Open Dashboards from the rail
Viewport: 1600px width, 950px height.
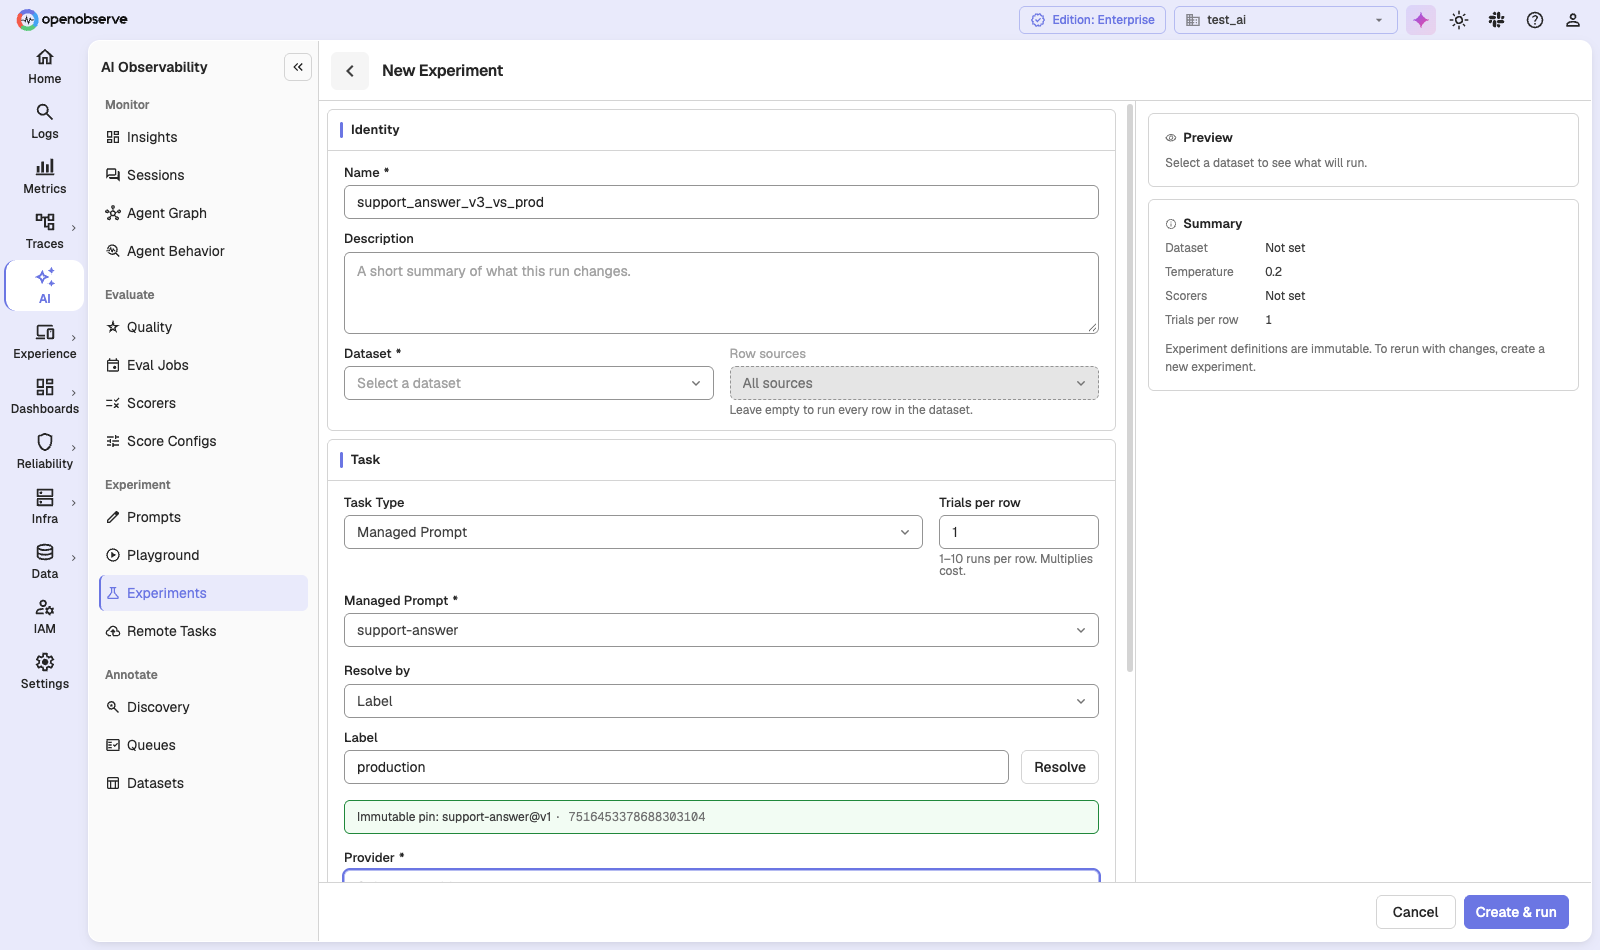[x=44, y=397]
